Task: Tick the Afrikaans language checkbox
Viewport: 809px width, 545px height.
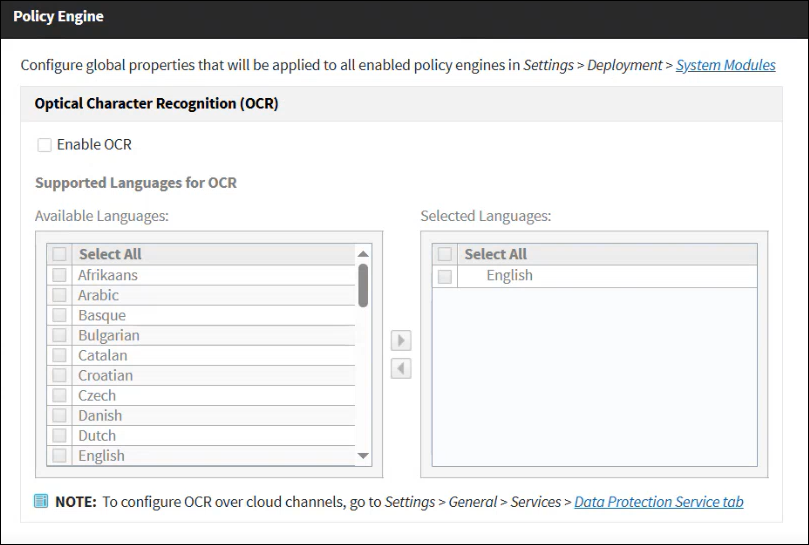Action: [60, 275]
